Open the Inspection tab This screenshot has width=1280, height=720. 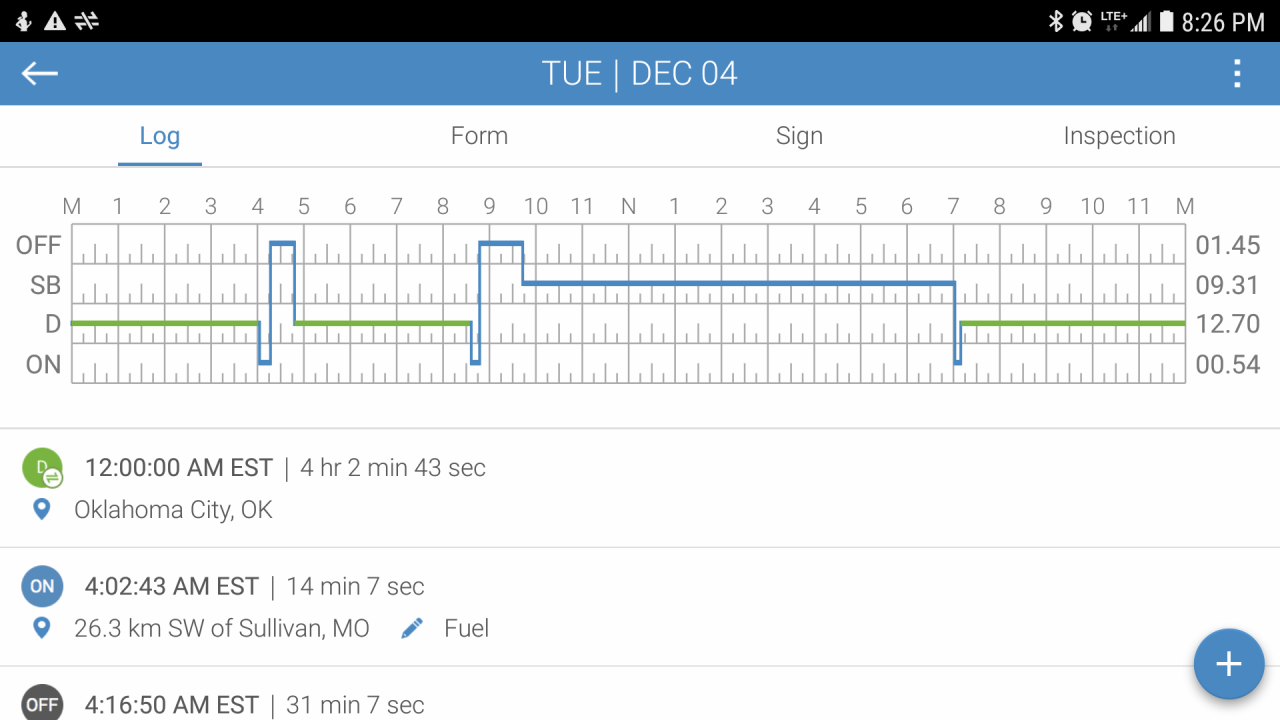tap(1119, 136)
